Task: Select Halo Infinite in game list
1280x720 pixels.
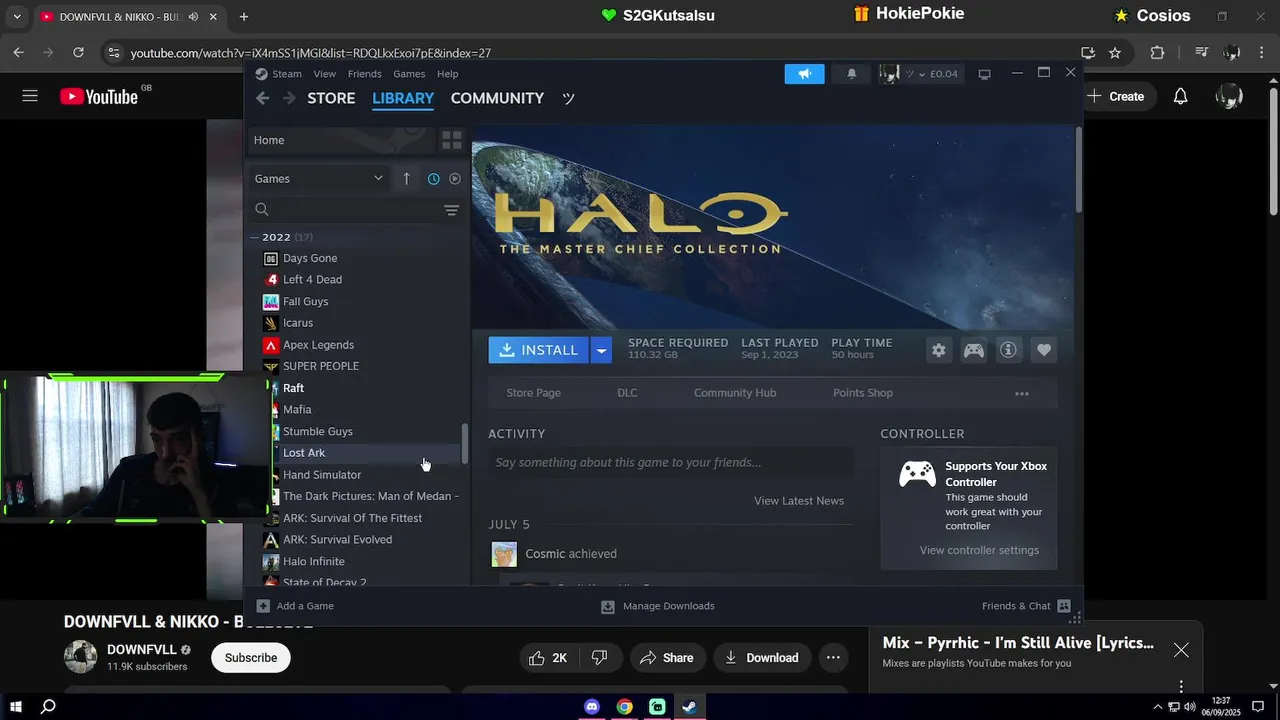Action: click(x=314, y=562)
